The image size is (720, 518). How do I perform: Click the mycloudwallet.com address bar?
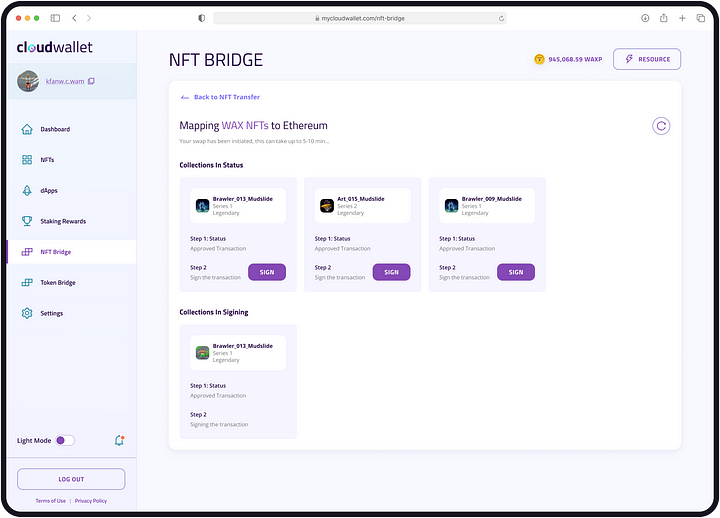coord(360,18)
